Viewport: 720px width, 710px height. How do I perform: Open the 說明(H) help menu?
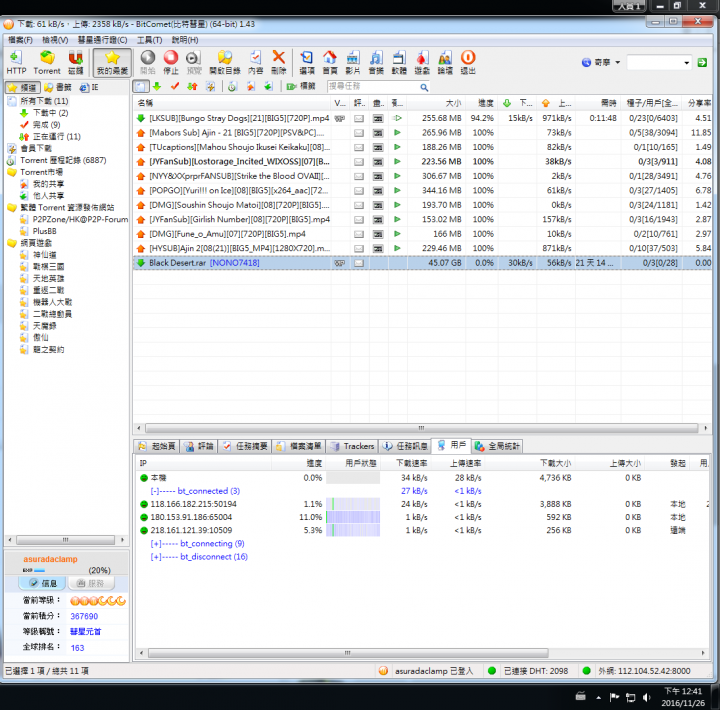click(185, 40)
